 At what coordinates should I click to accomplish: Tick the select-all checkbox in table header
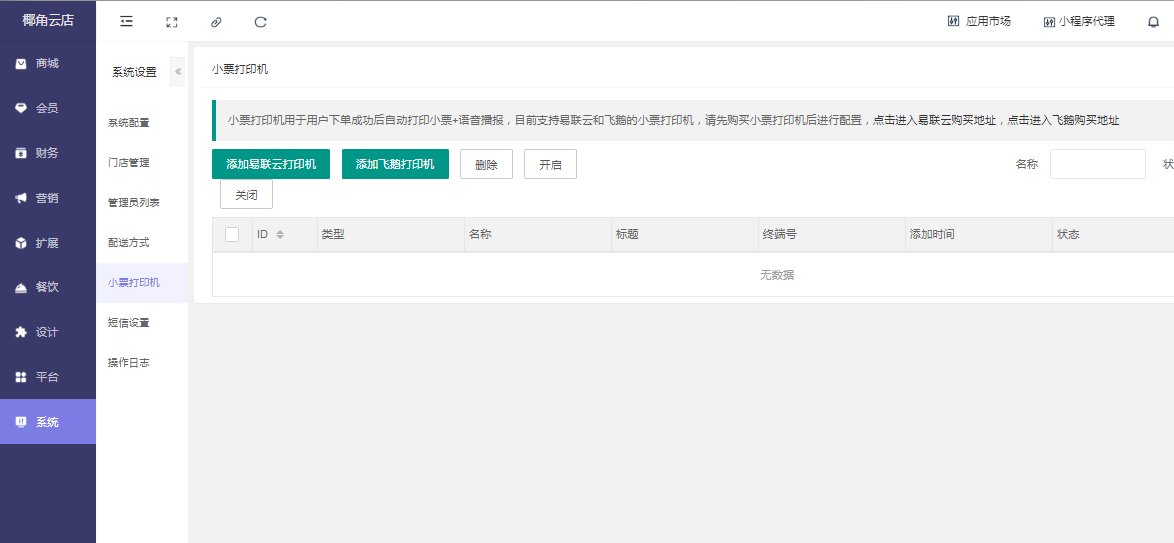point(232,234)
